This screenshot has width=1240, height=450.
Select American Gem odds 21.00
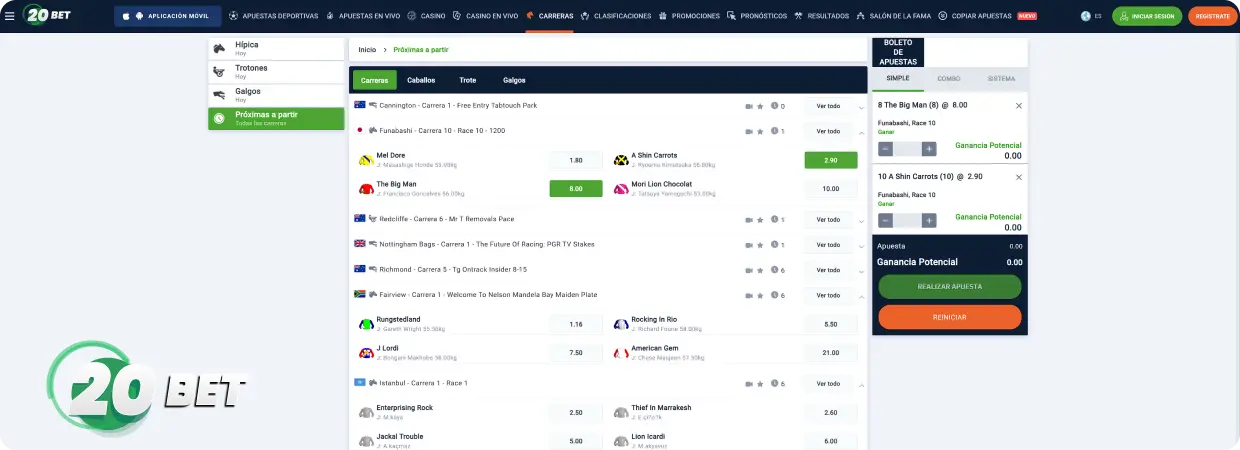coord(831,352)
